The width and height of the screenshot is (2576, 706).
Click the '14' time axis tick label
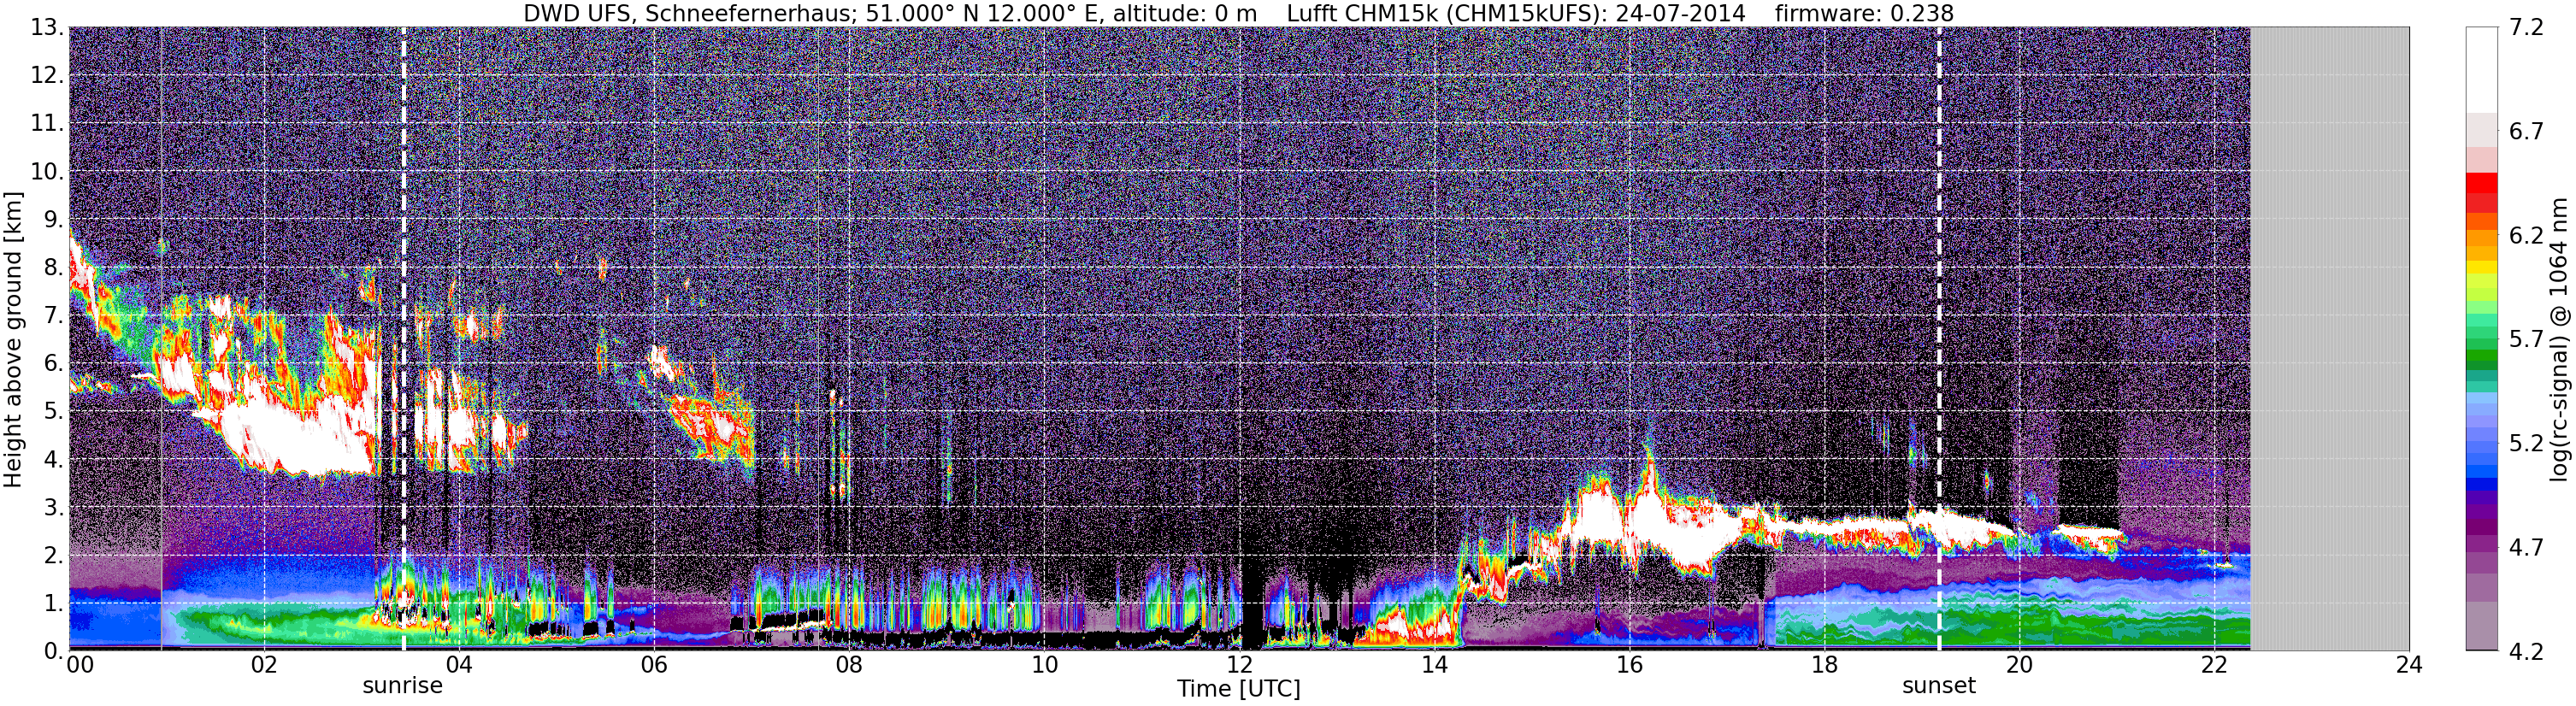(x=1433, y=666)
